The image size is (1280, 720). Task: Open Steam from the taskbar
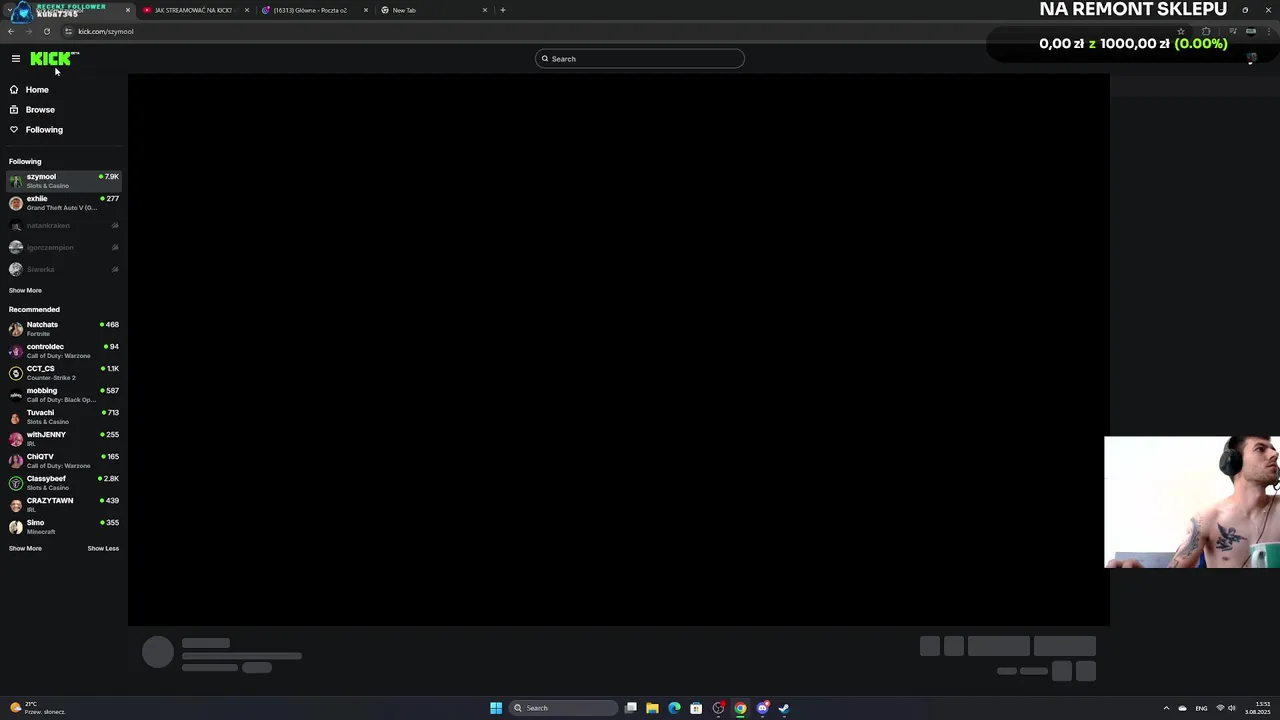click(784, 708)
